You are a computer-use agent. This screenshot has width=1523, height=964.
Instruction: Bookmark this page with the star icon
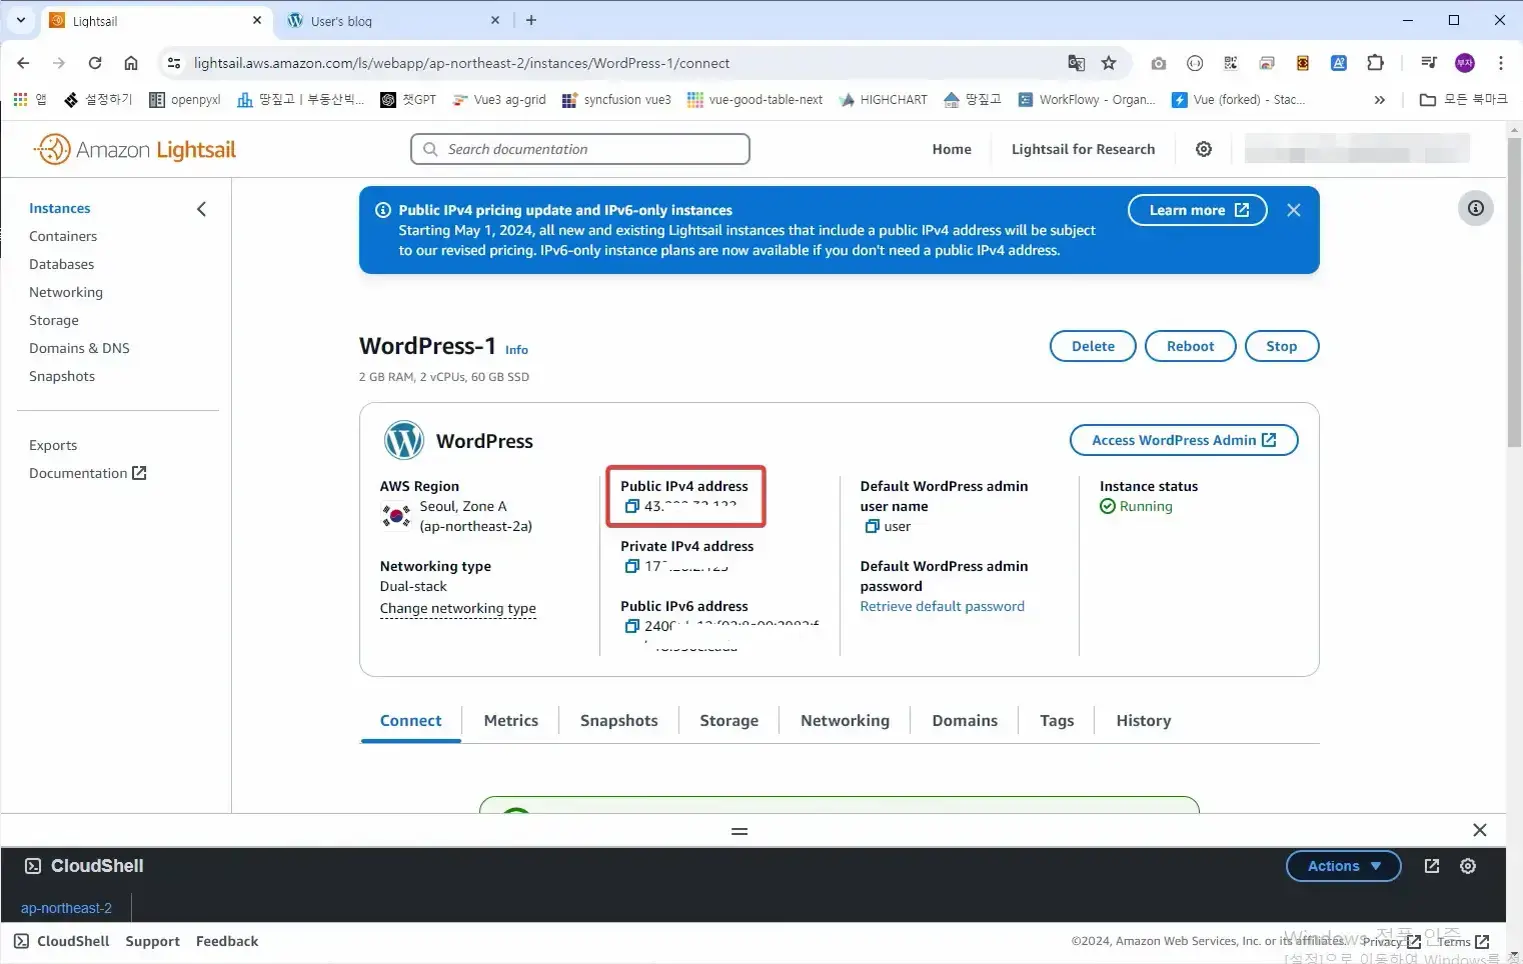point(1109,63)
